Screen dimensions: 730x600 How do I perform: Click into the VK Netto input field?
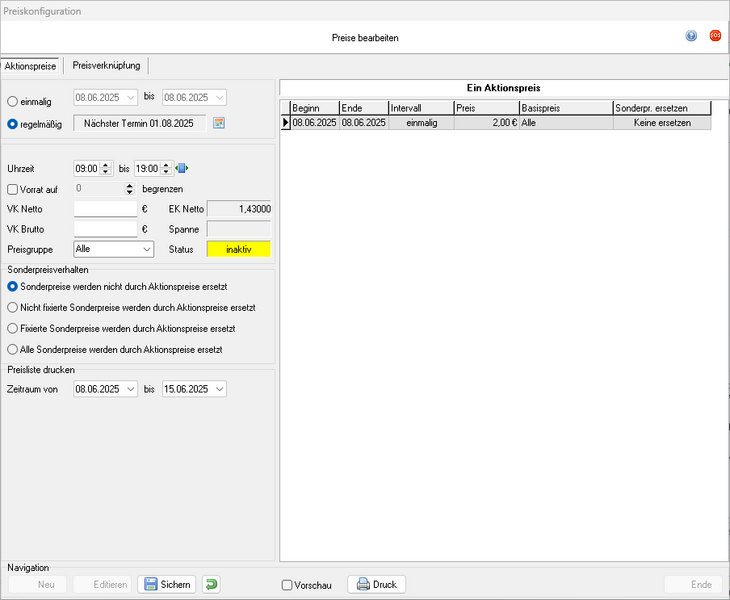click(105, 209)
